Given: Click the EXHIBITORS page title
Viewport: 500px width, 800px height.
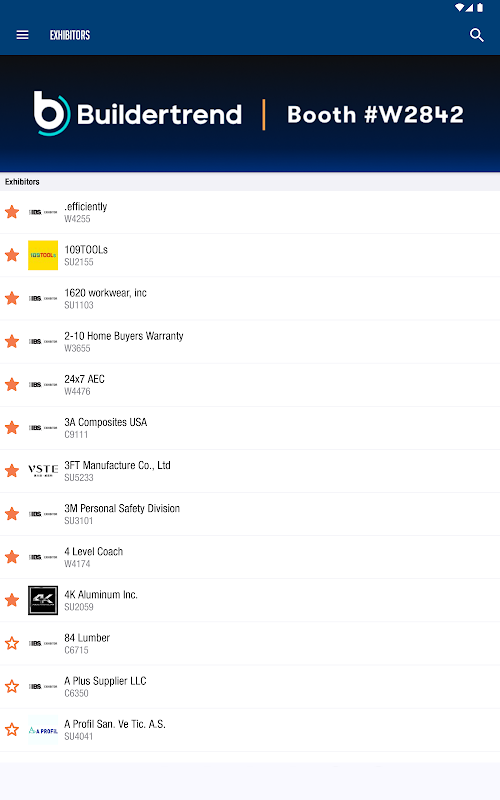Looking at the screenshot, I should coord(70,35).
